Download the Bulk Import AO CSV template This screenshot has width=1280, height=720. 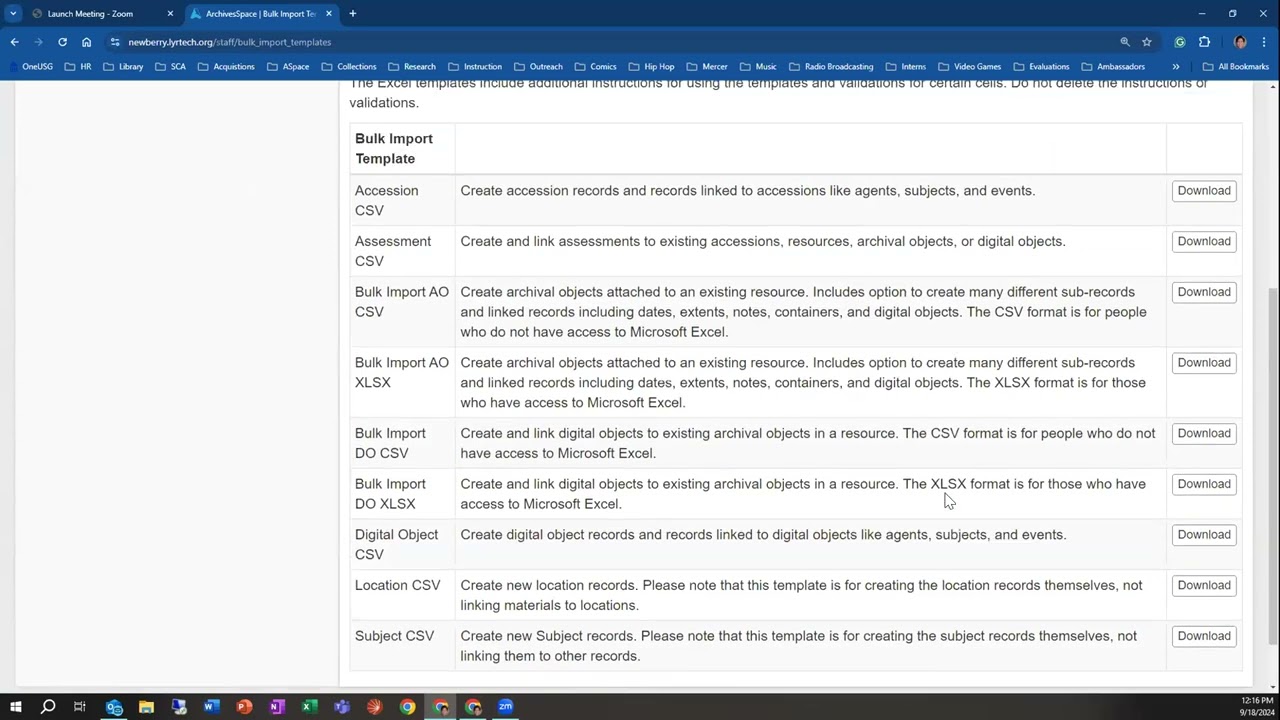pos(1204,292)
